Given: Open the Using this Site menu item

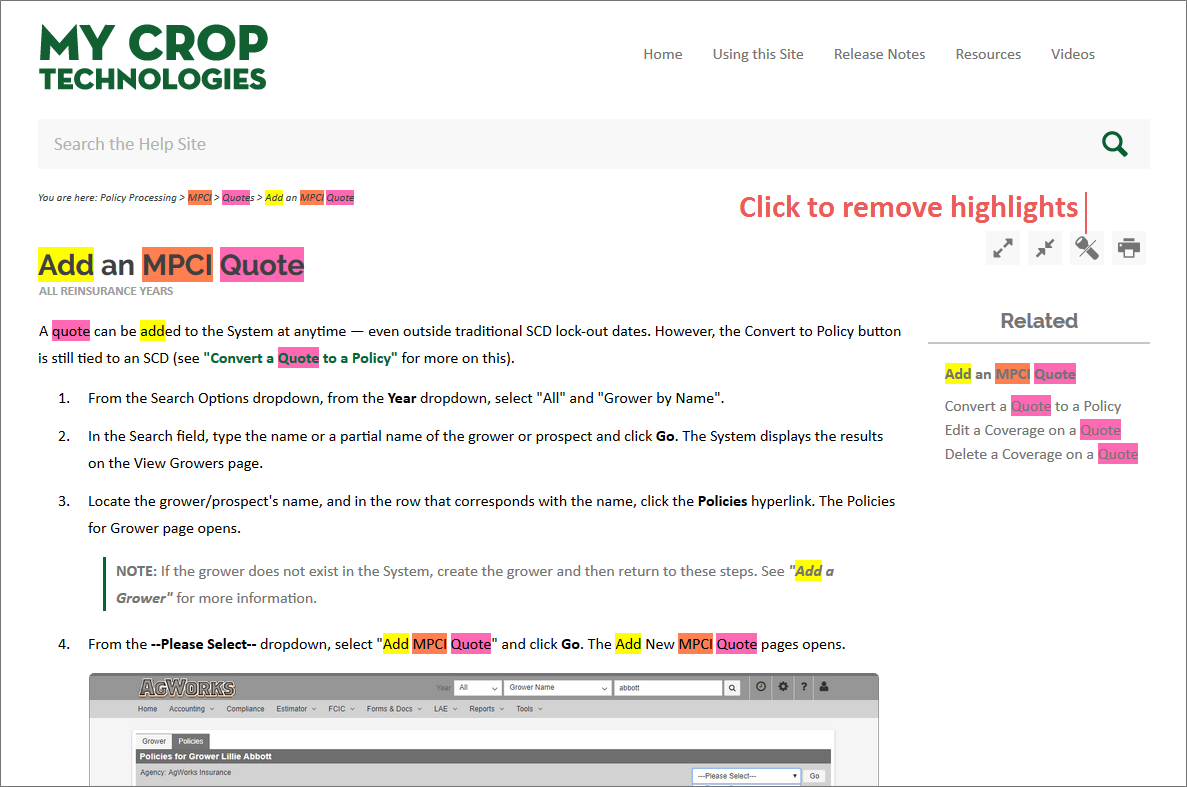Looking at the screenshot, I should click(758, 54).
